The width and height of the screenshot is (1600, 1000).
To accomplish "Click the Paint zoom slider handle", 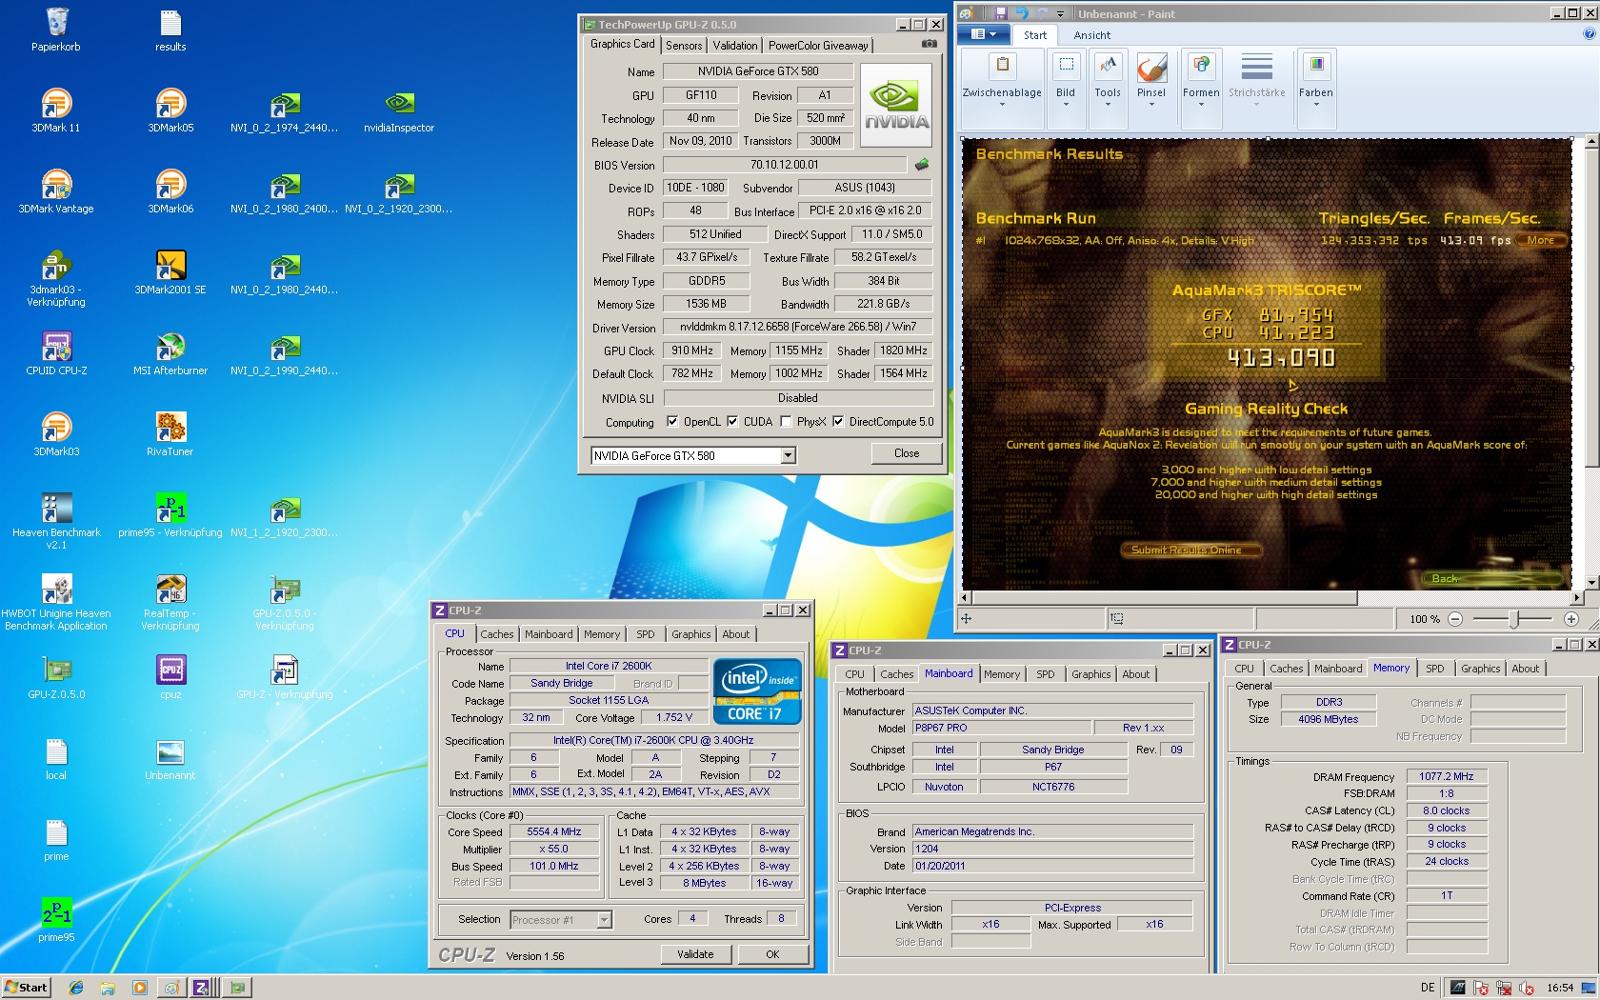I will (x=1515, y=619).
